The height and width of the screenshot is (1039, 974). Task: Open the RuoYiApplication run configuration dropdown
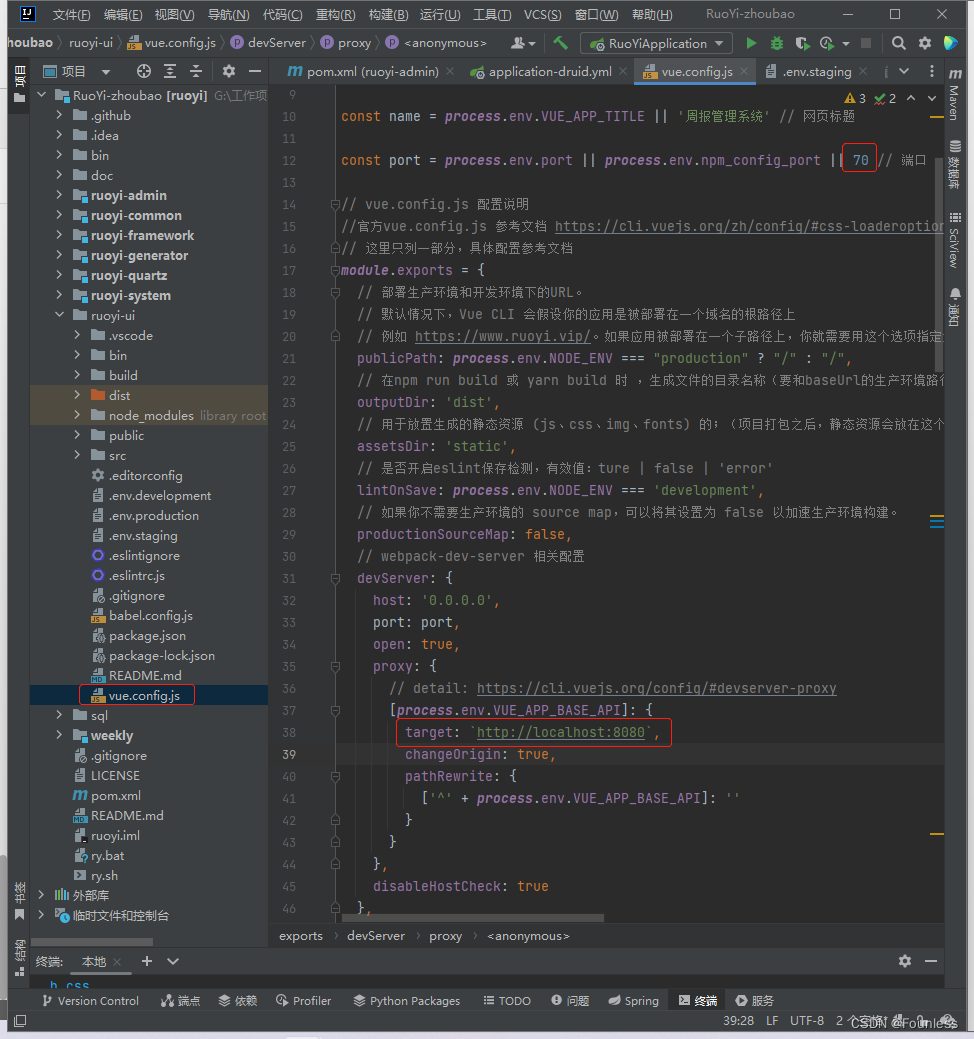click(656, 44)
